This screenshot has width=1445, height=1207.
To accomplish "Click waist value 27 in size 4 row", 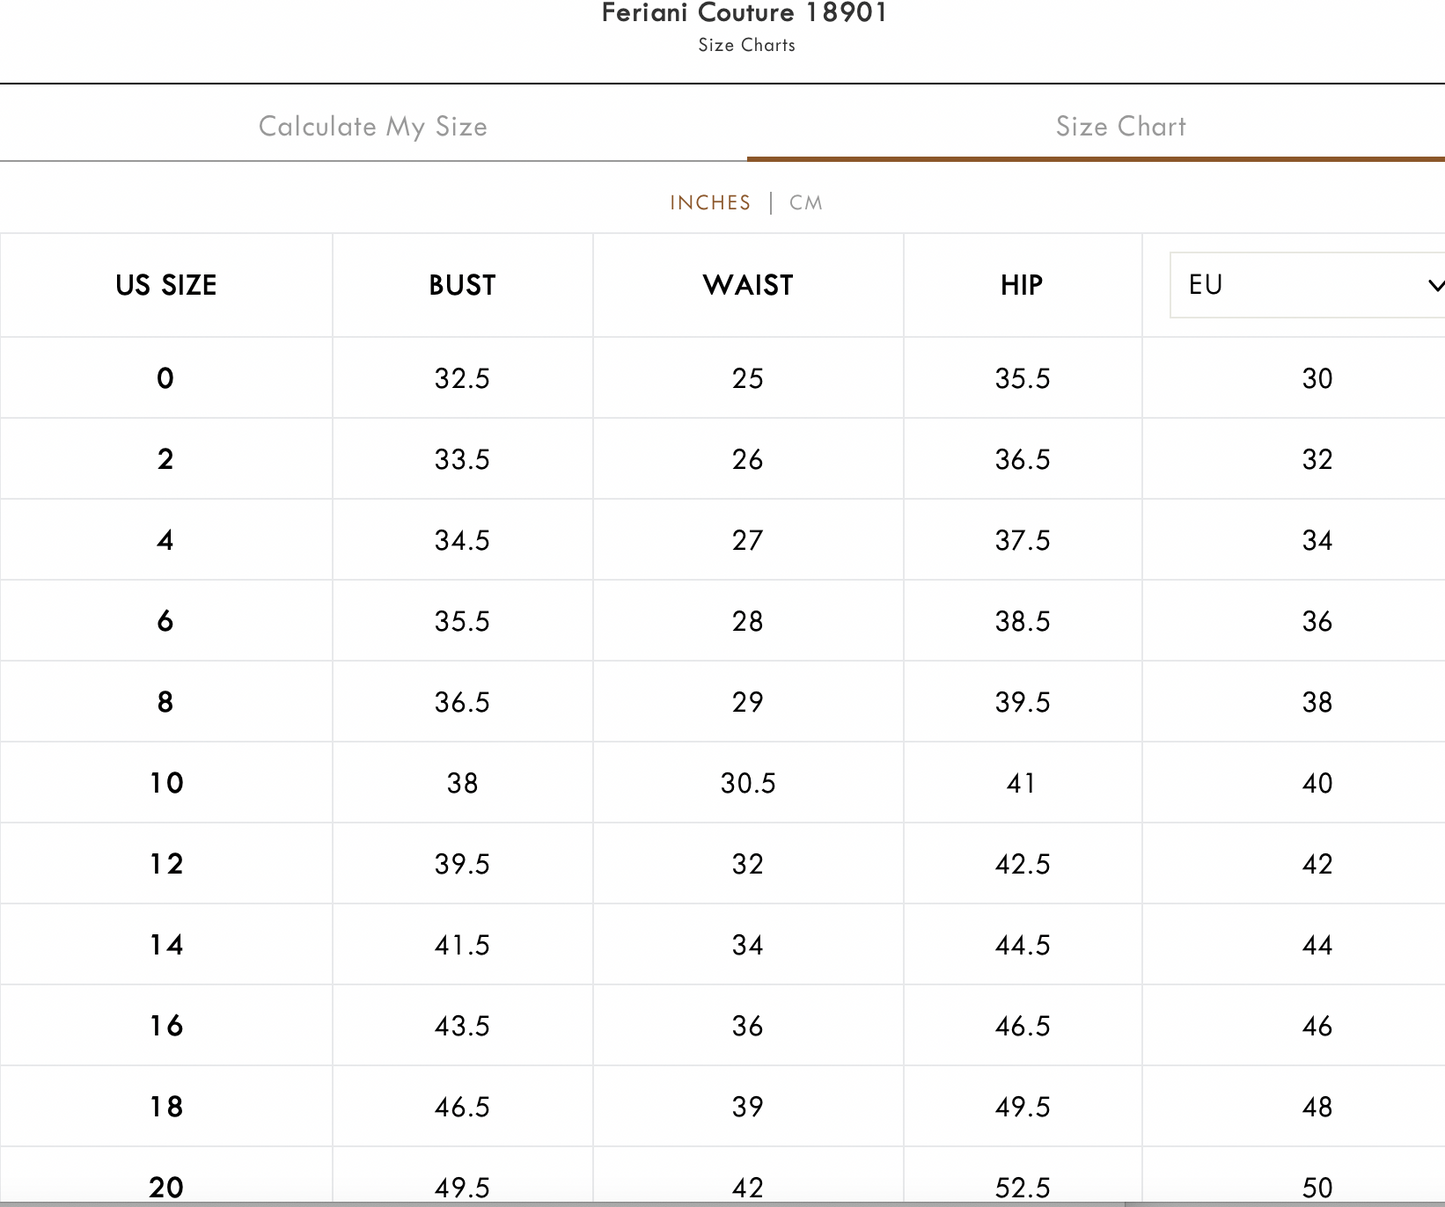I will [x=748, y=541].
